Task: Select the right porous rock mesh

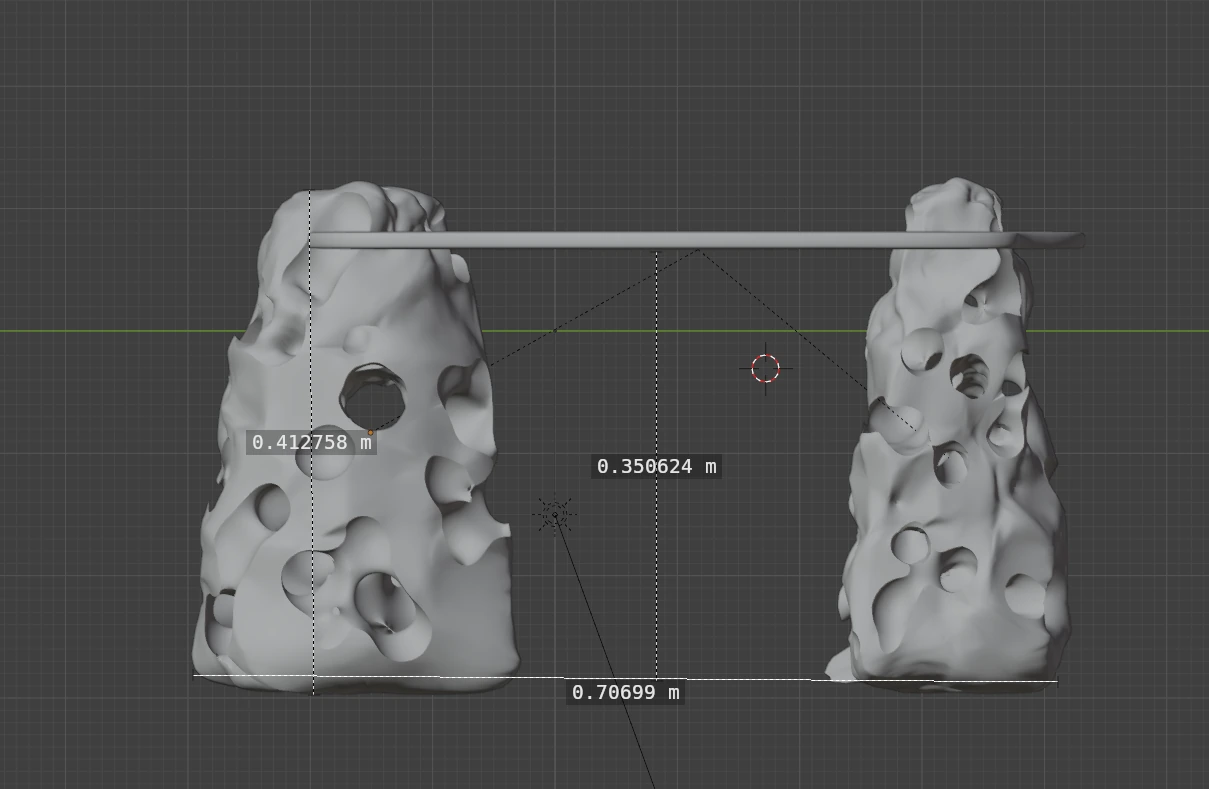Action: point(948,435)
